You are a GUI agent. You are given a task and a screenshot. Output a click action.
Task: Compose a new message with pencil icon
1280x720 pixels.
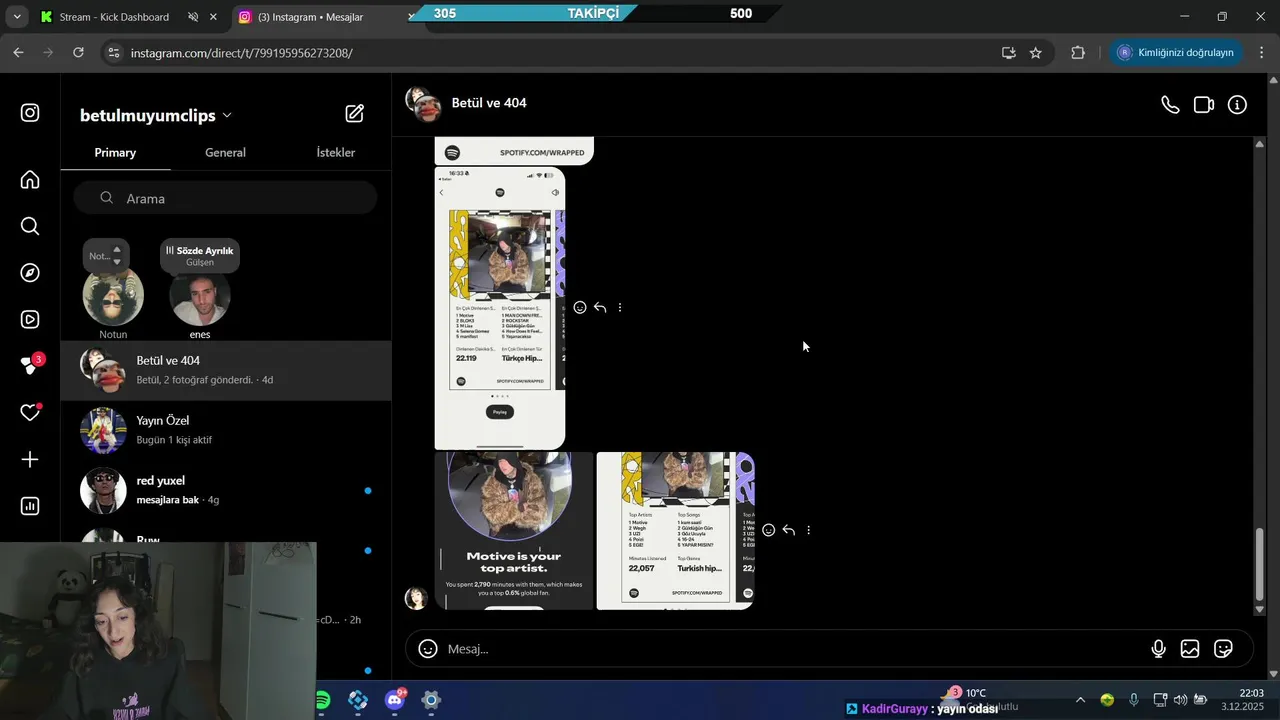pos(354,114)
